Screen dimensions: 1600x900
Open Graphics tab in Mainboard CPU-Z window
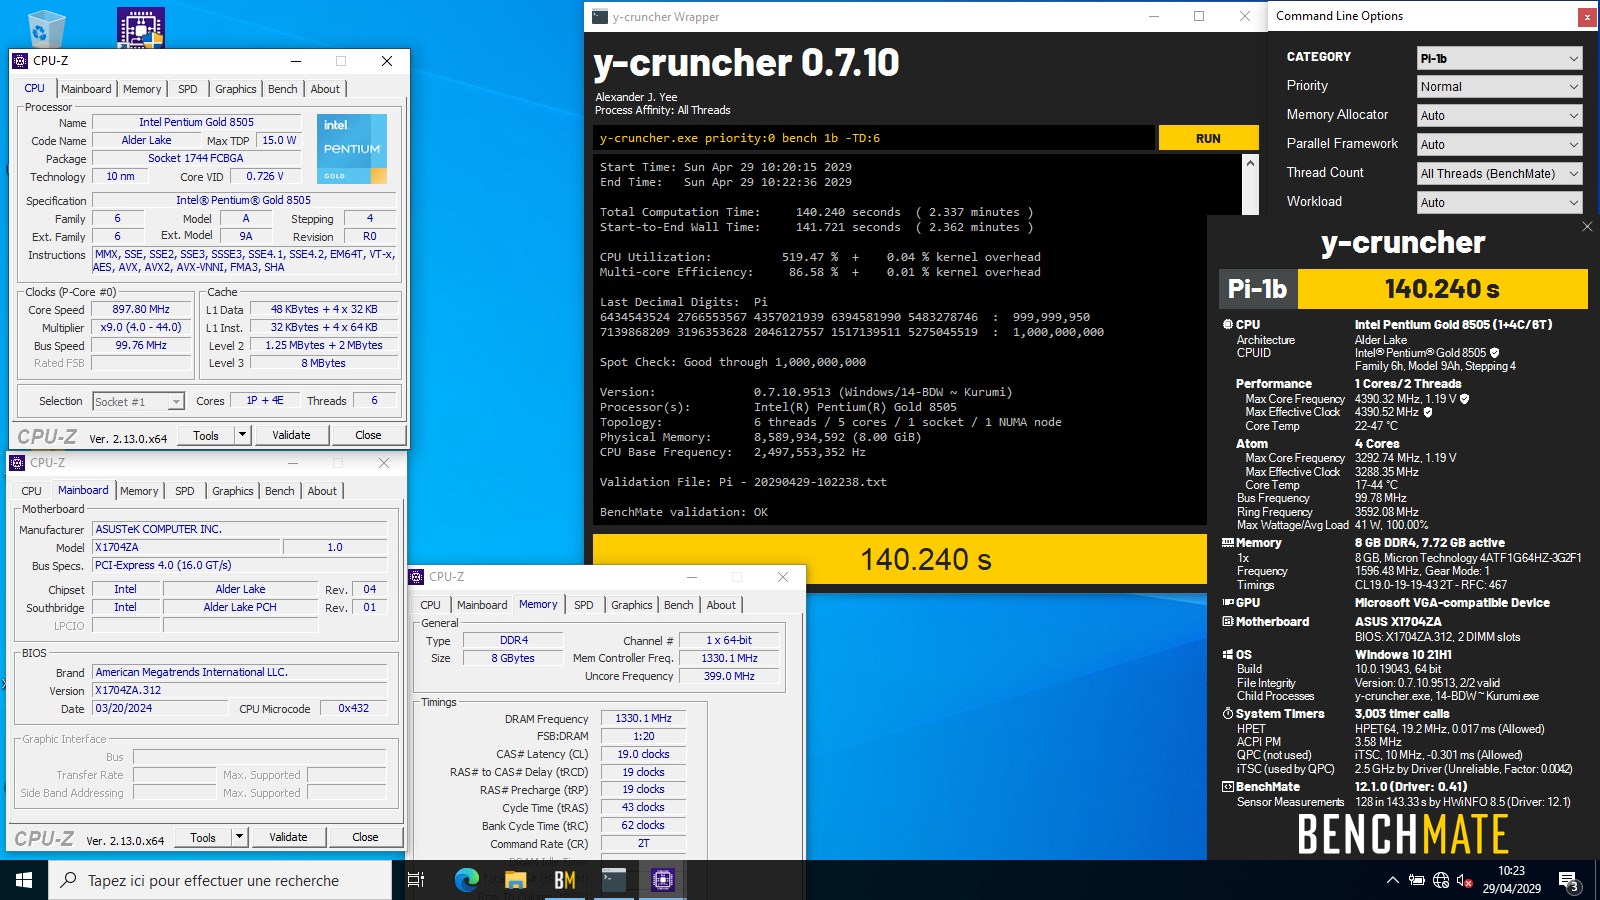pos(233,491)
